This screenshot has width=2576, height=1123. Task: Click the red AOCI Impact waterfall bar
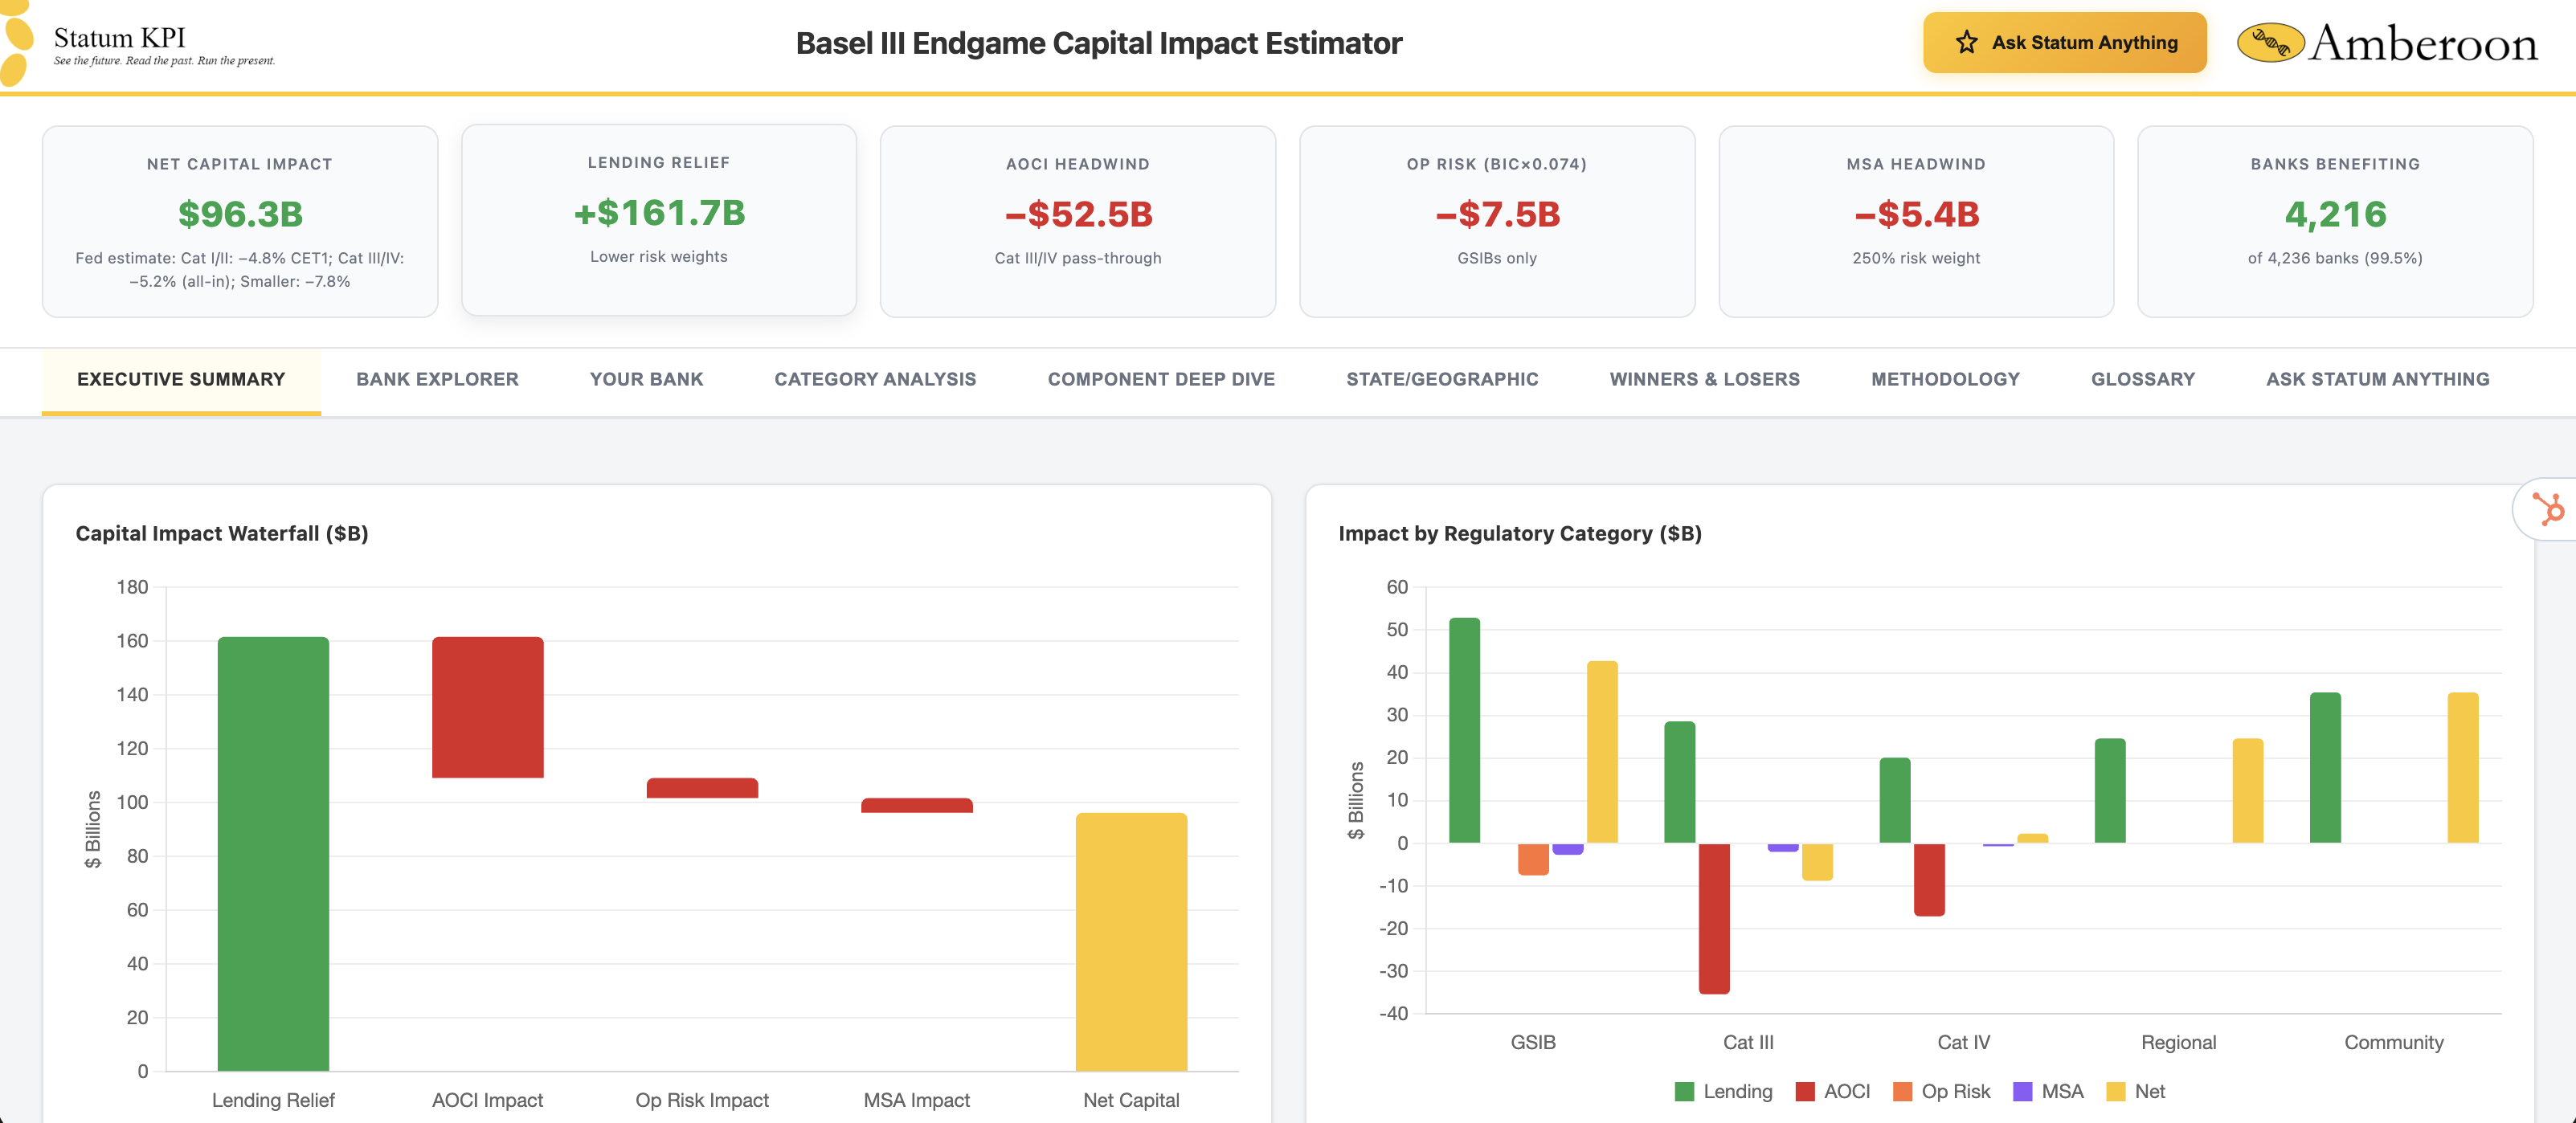(487, 706)
